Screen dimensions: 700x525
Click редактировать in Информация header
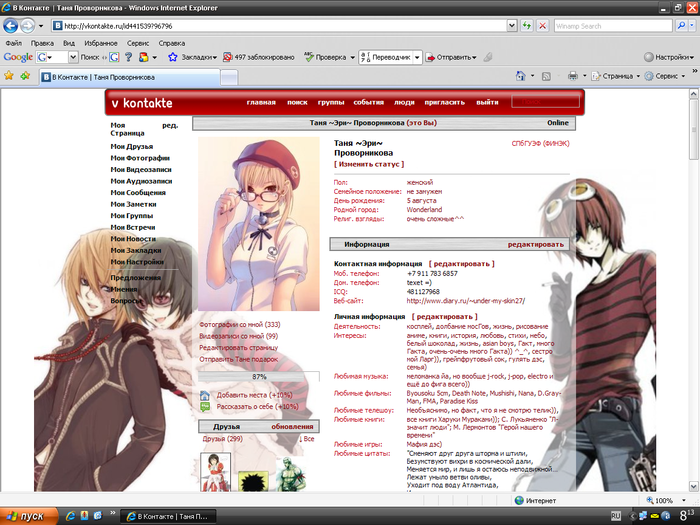click(536, 244)
